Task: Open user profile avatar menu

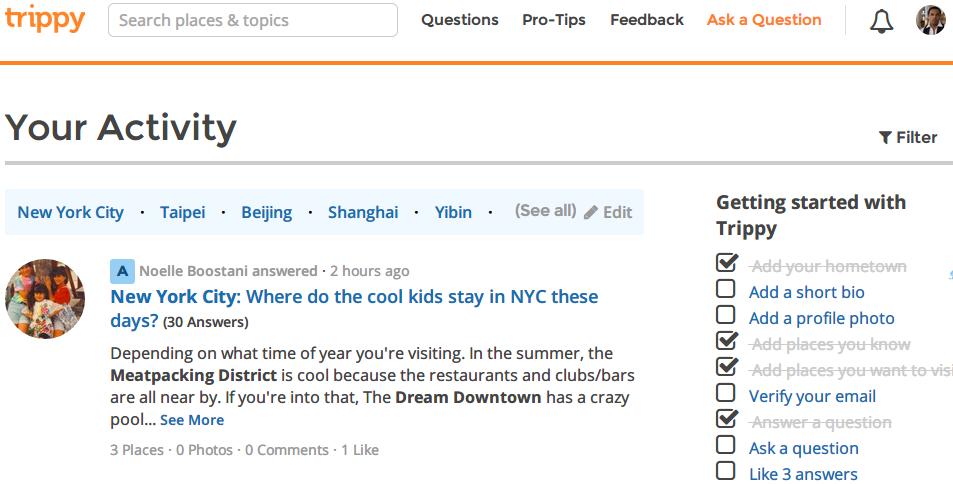Action: 930,20
